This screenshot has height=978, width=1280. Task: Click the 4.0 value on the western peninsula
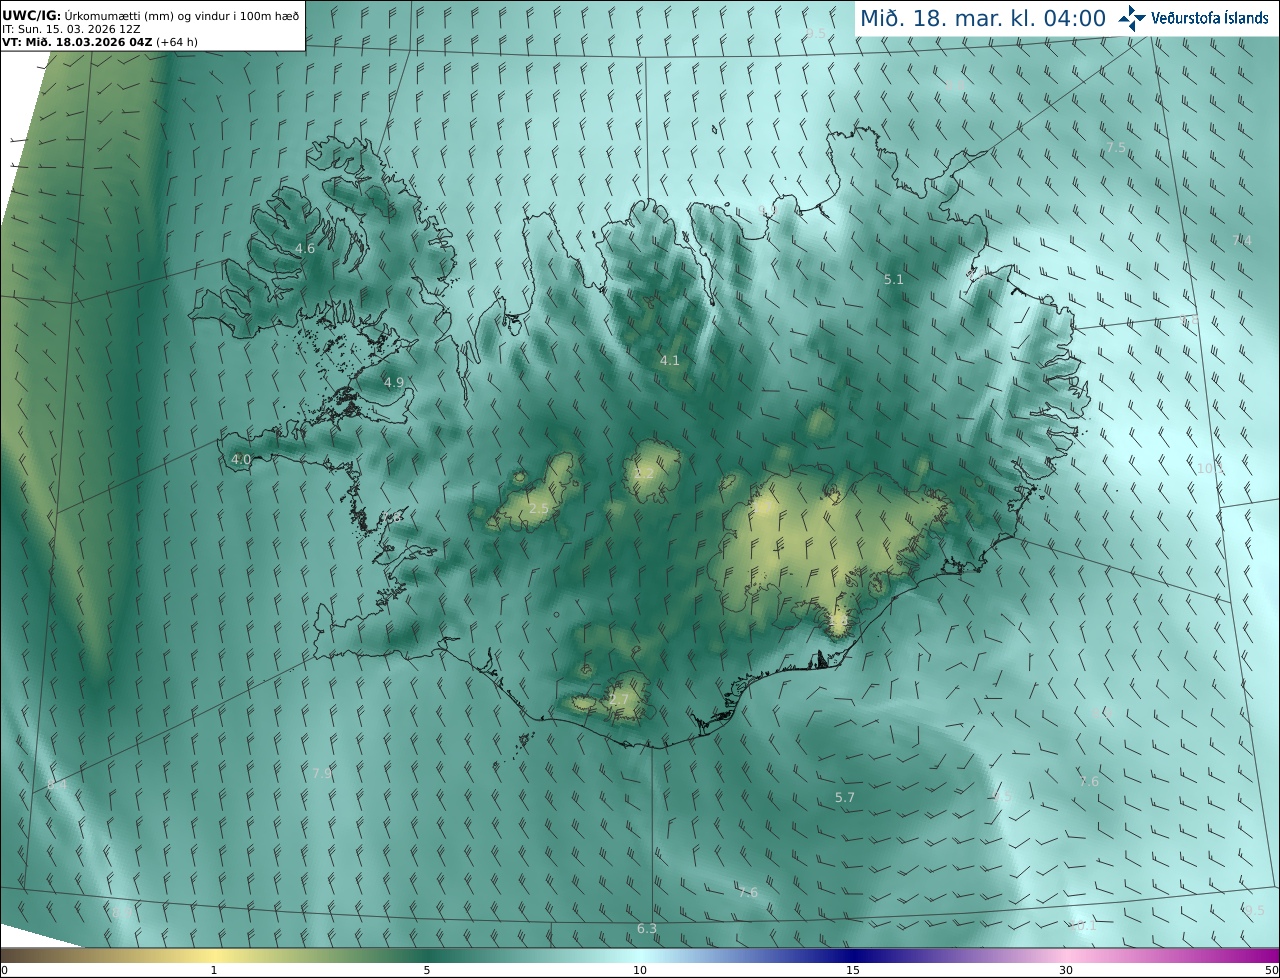pos(241,460)
